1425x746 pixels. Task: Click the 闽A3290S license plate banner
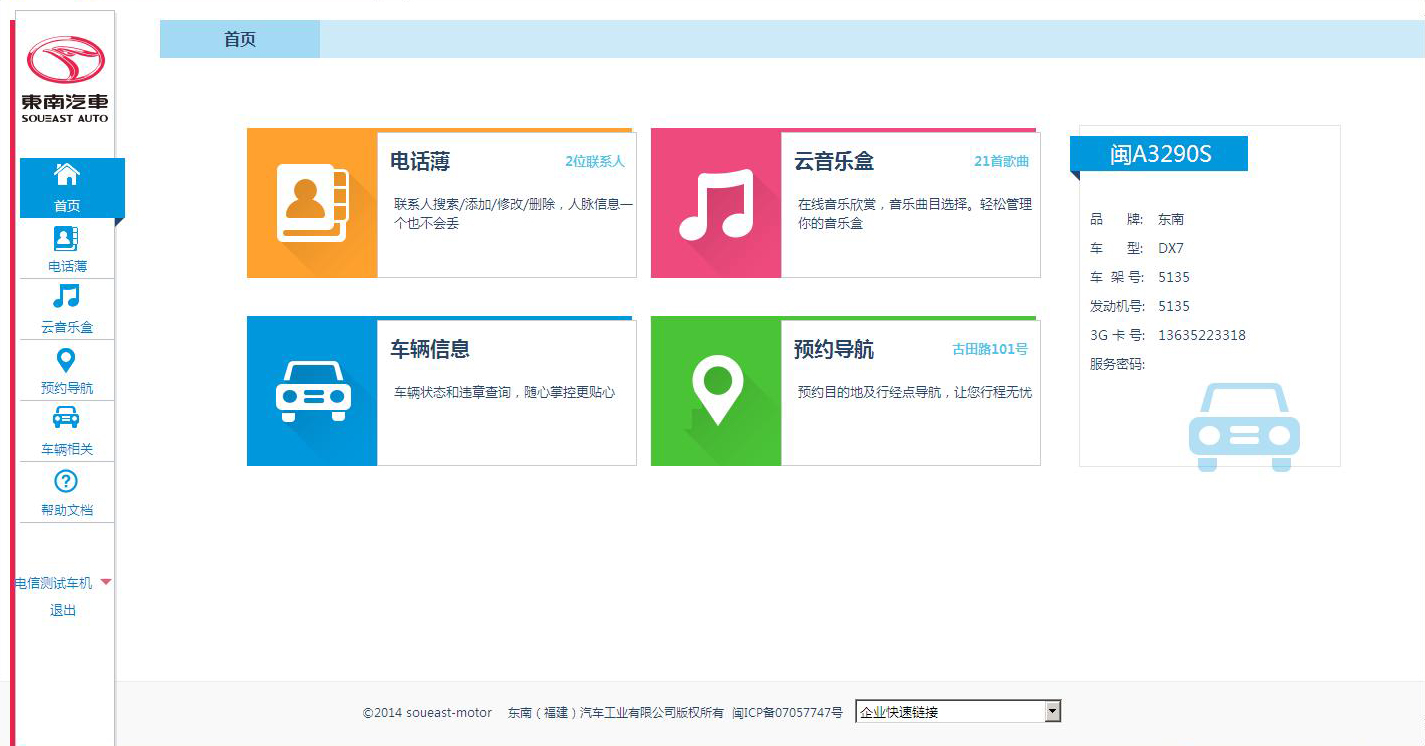[x=1160, y=154]
